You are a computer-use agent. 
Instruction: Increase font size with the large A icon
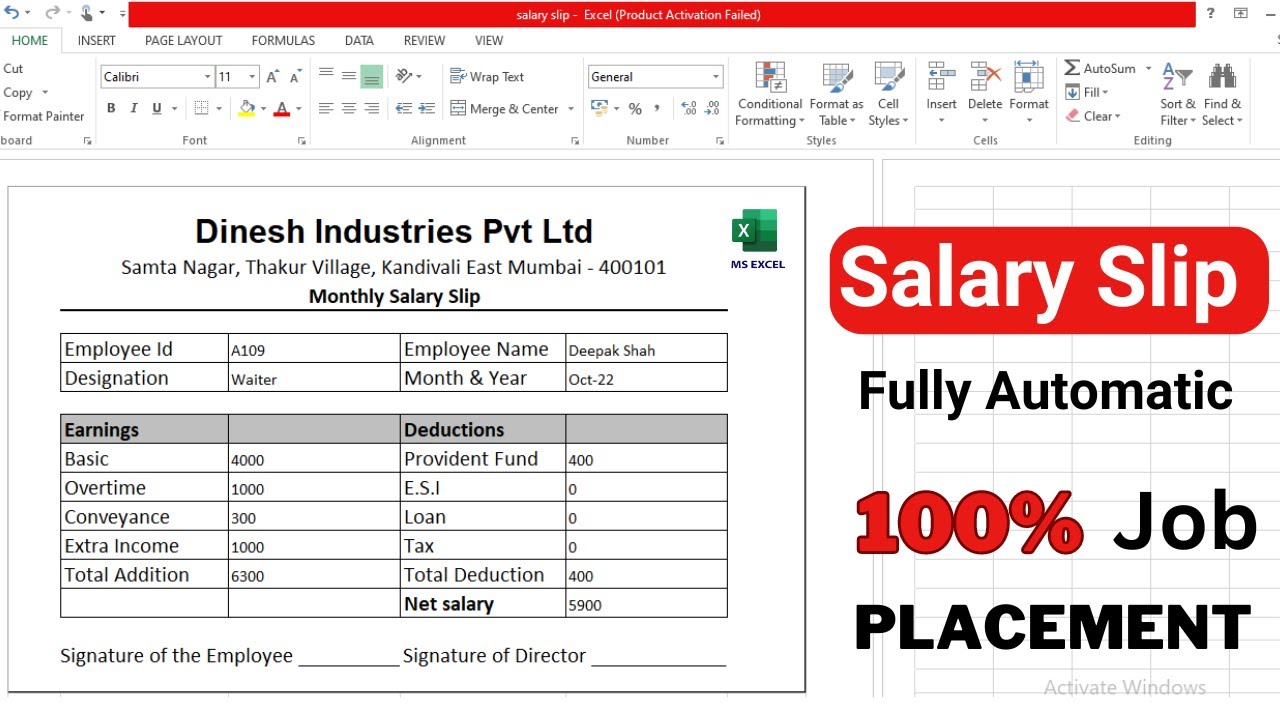pyautogui.click(x=272, y=77)
